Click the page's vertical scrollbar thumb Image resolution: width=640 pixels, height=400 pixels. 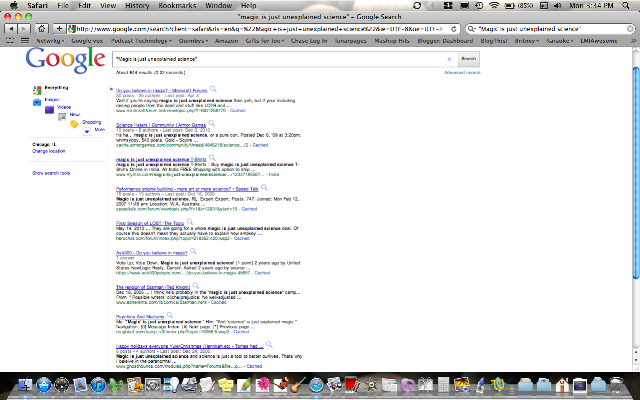point(635,173)
